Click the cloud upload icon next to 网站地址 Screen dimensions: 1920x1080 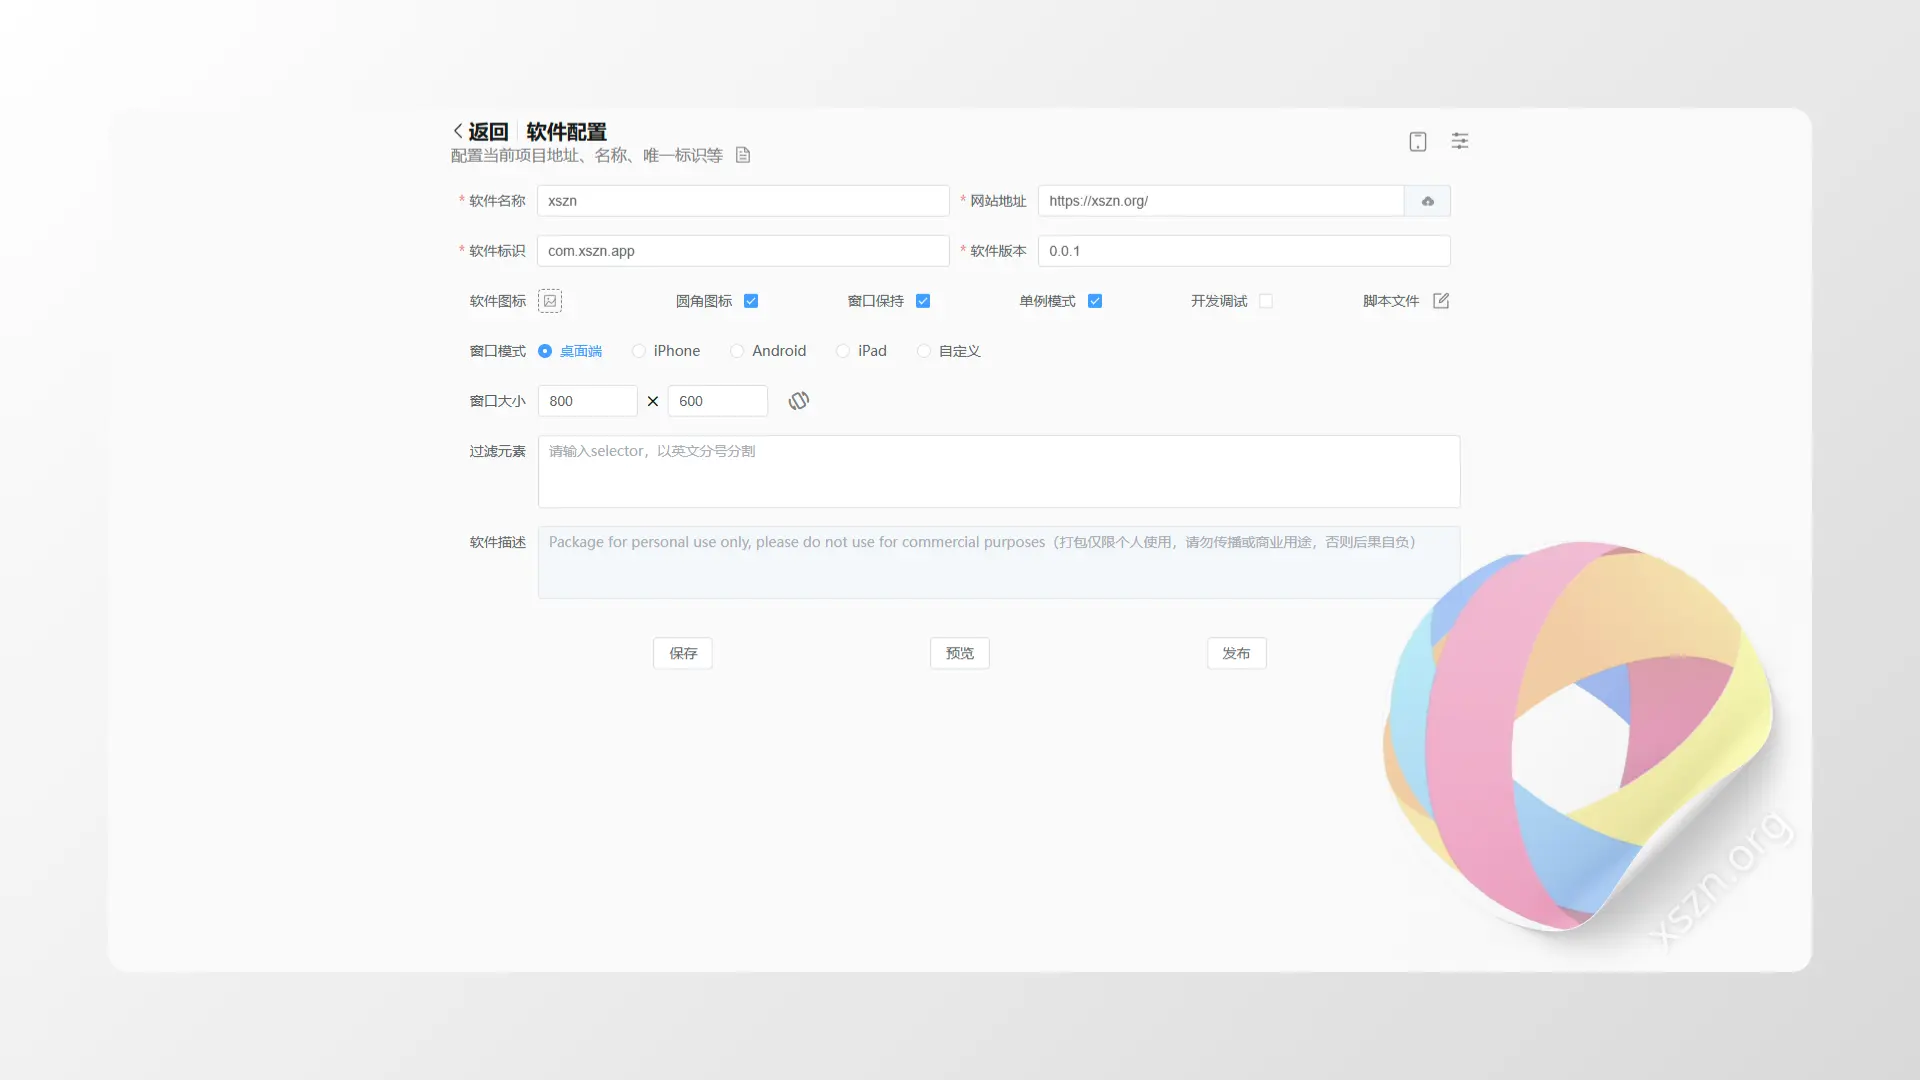point(1428,201)
